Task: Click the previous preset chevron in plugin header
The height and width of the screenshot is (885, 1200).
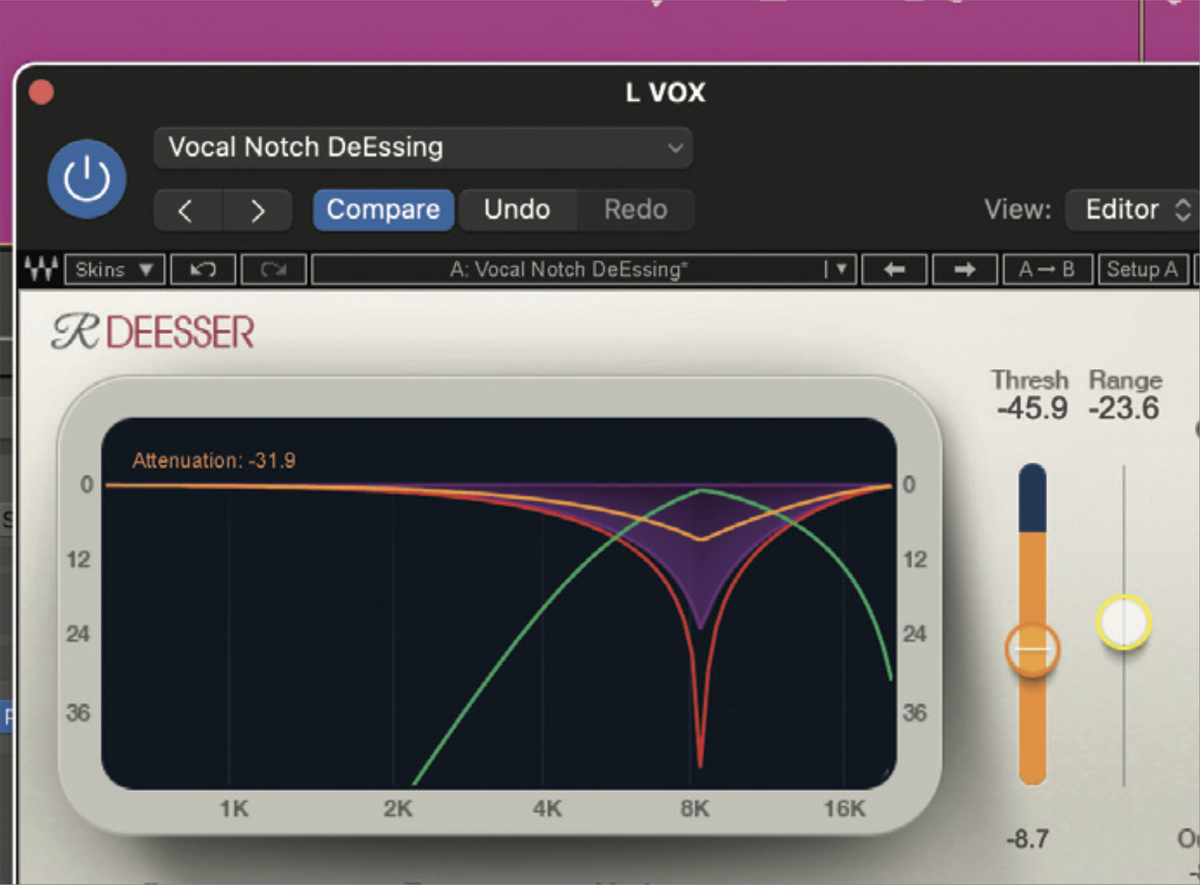Action: pyautogui.click(x=187, y=210)
